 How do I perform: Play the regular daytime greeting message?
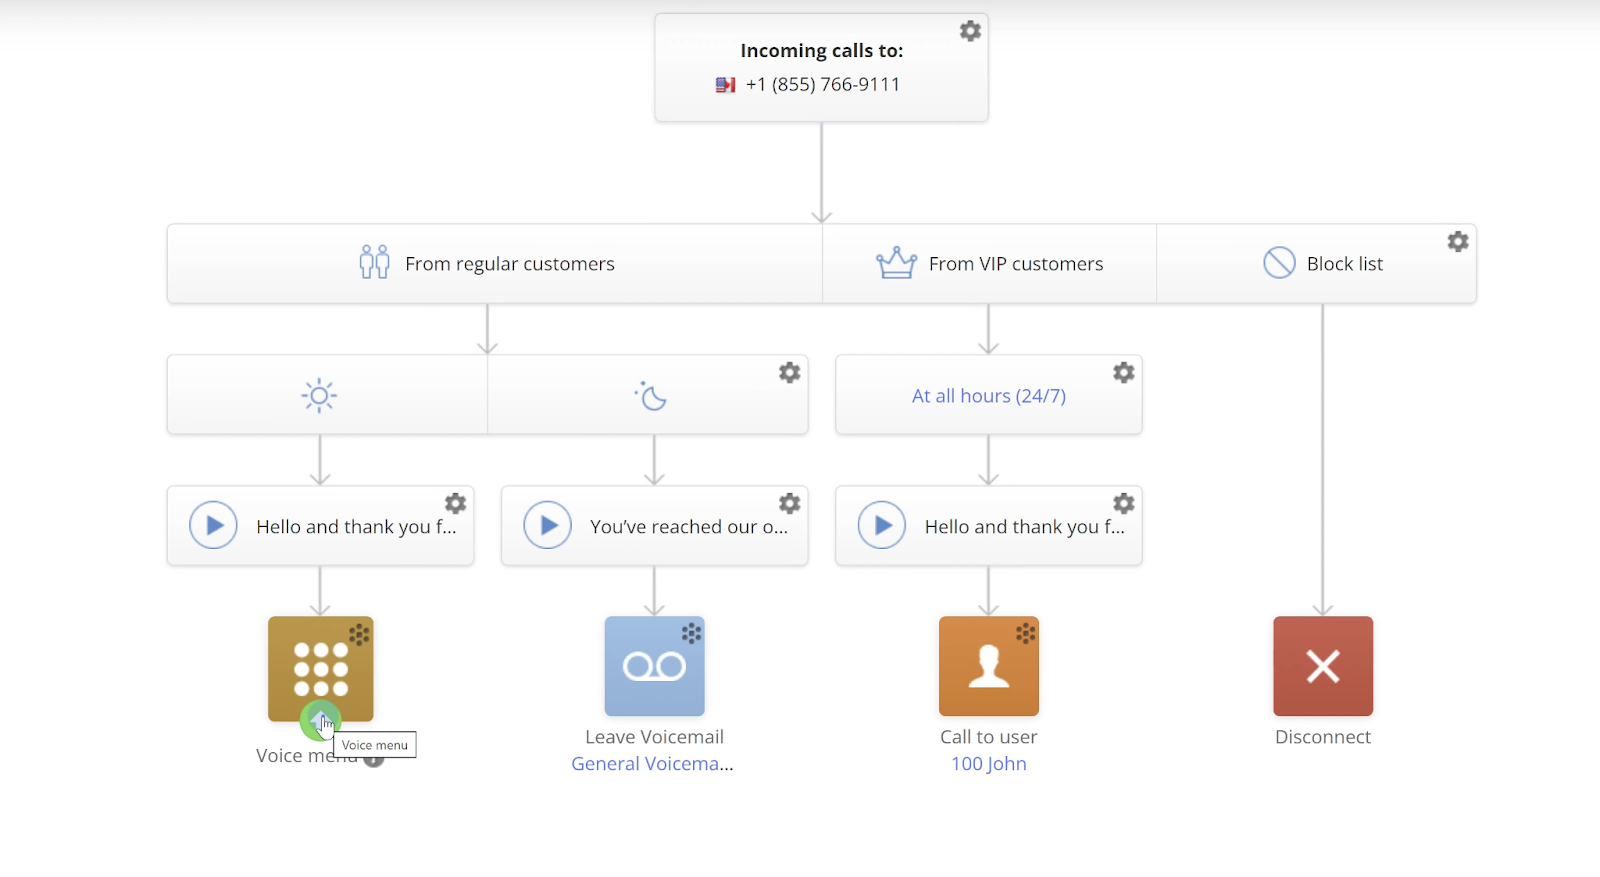tap(214, 525)
